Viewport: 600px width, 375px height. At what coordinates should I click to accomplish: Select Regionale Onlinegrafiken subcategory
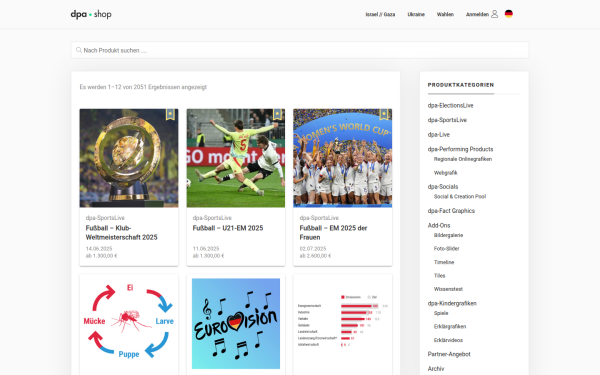click(463, 159)
